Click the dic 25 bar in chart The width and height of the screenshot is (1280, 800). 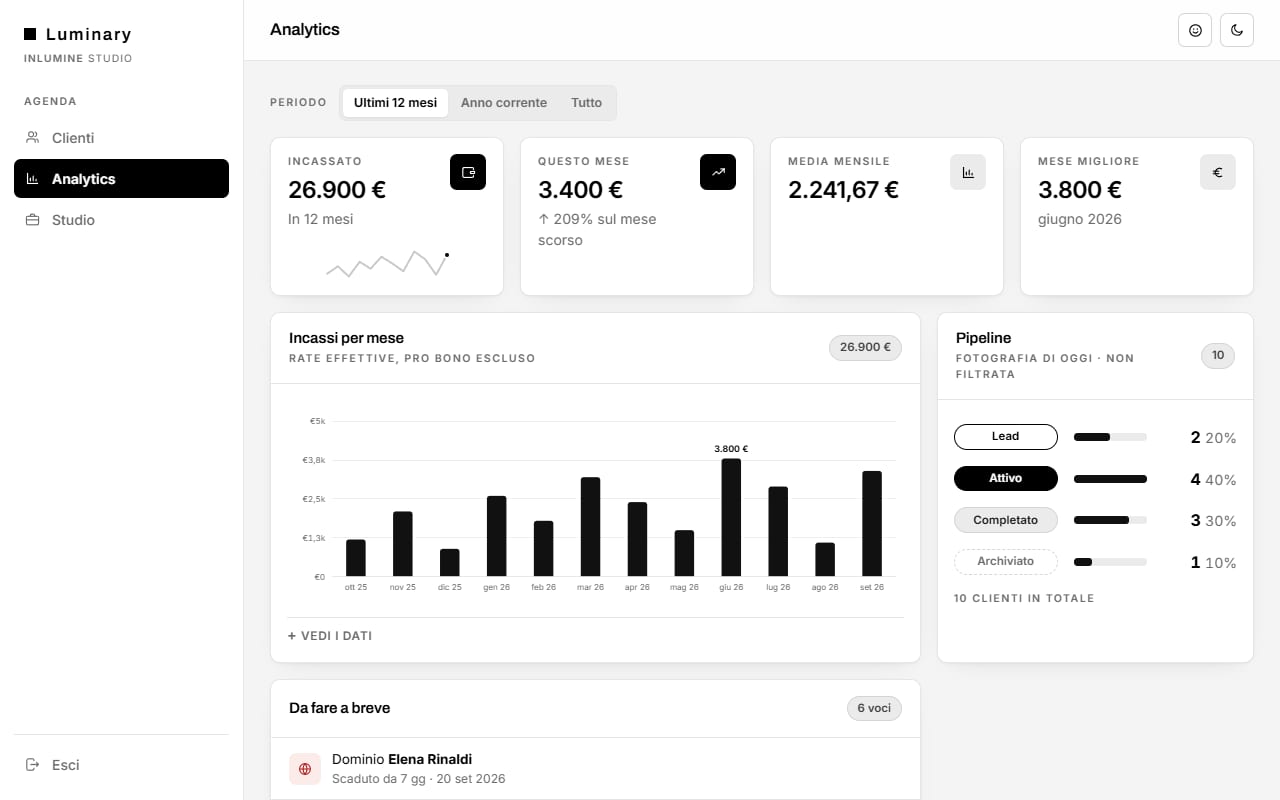[x=450, y=562]
